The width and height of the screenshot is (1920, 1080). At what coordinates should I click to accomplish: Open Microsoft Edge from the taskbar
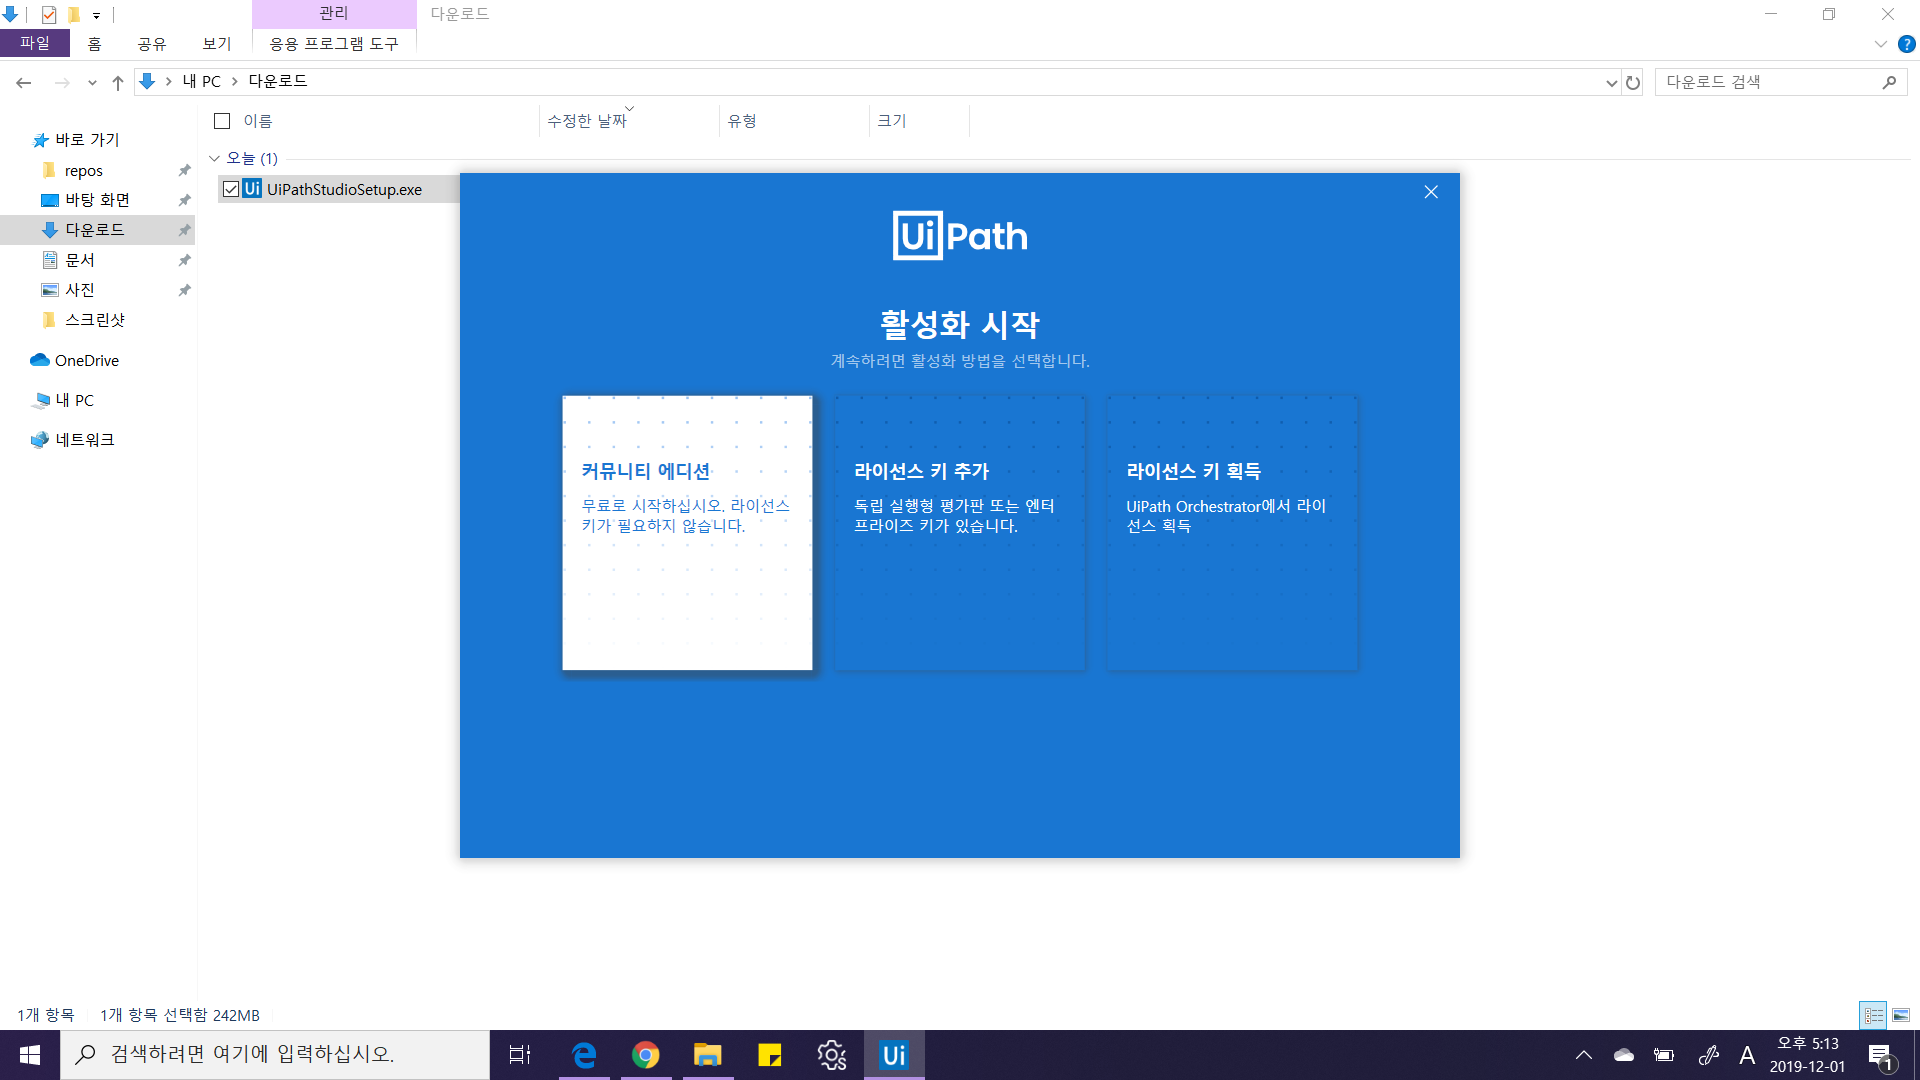[x=584, y=1055]
